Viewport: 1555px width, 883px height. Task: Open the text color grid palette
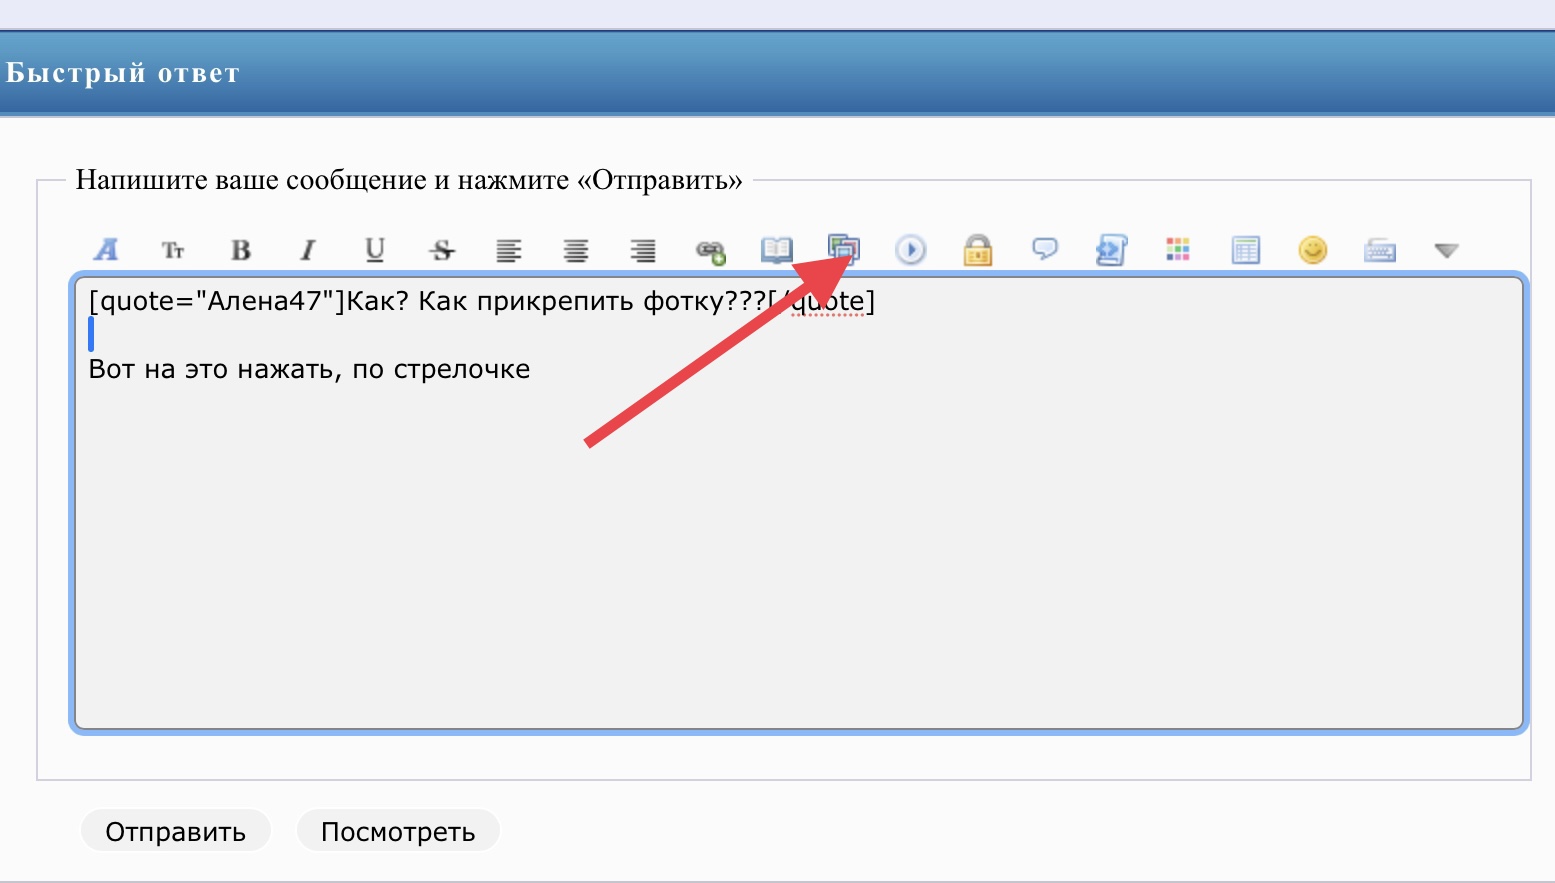(x=1178, y=250)
